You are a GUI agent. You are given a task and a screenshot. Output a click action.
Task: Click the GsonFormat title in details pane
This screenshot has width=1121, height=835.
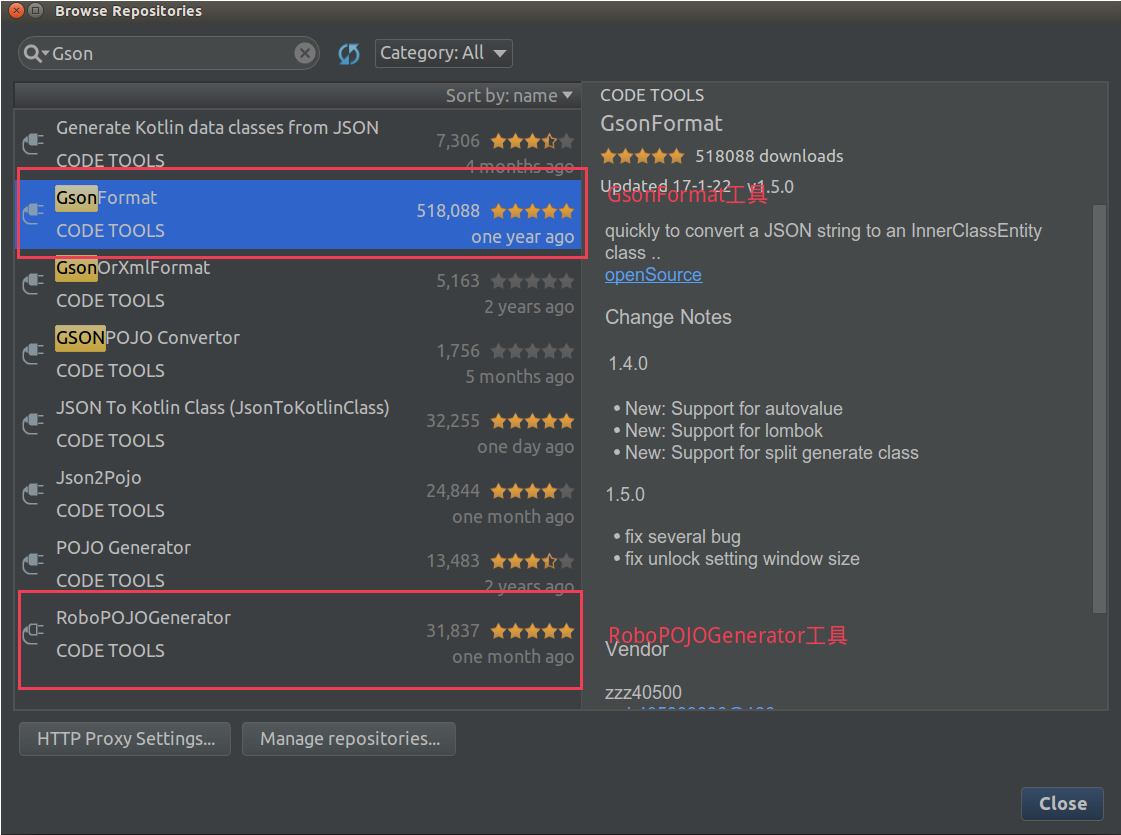661,124
